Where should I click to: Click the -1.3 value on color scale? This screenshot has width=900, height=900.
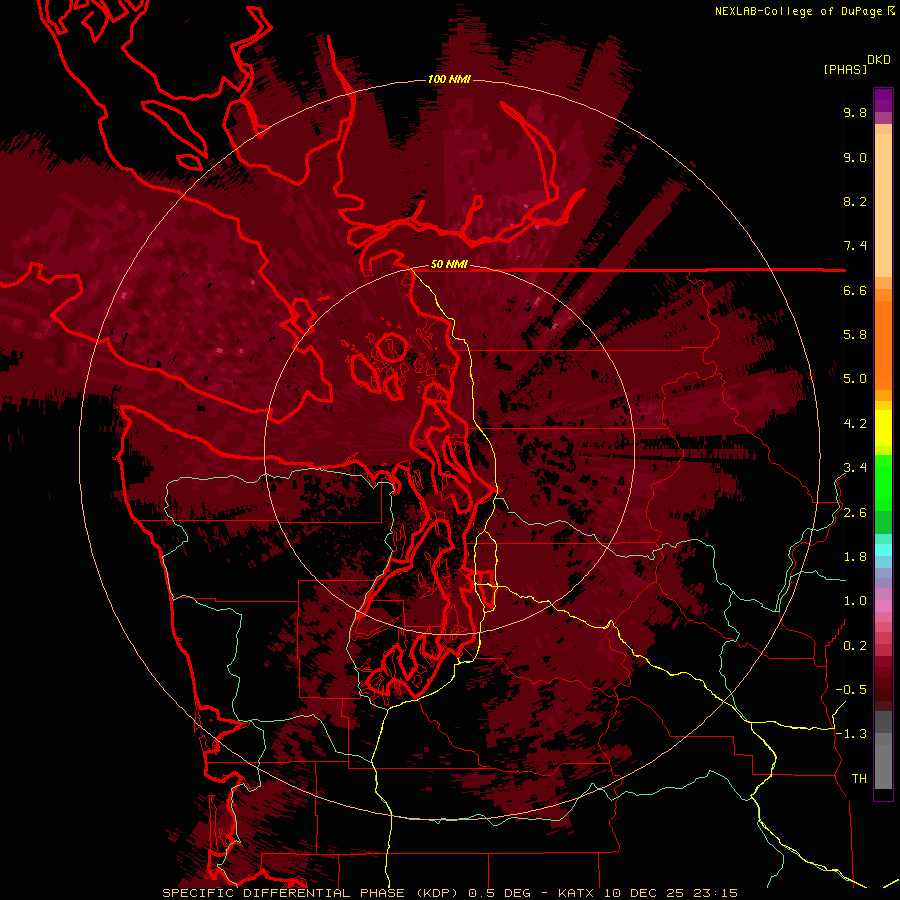pyautogui.click(x=851, y=734)
